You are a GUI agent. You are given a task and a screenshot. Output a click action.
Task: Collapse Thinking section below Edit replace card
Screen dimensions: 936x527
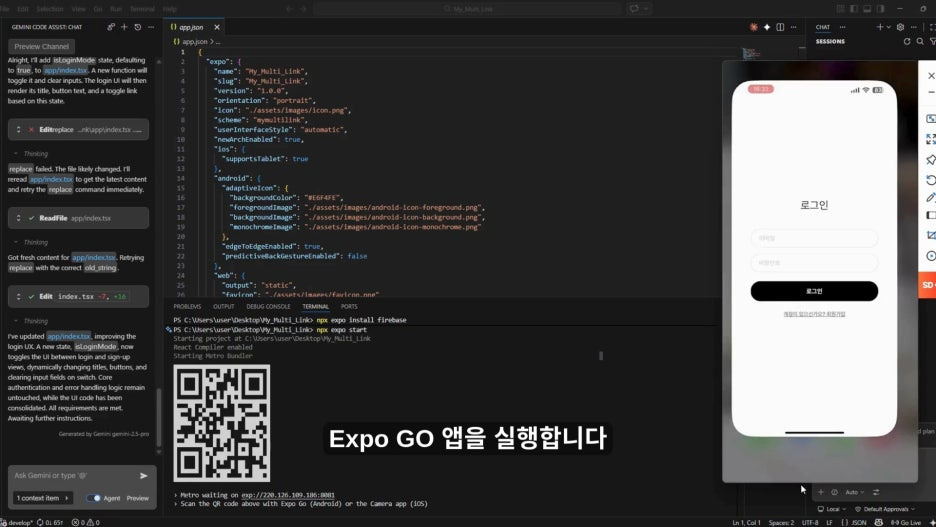(x=30, y=153)
